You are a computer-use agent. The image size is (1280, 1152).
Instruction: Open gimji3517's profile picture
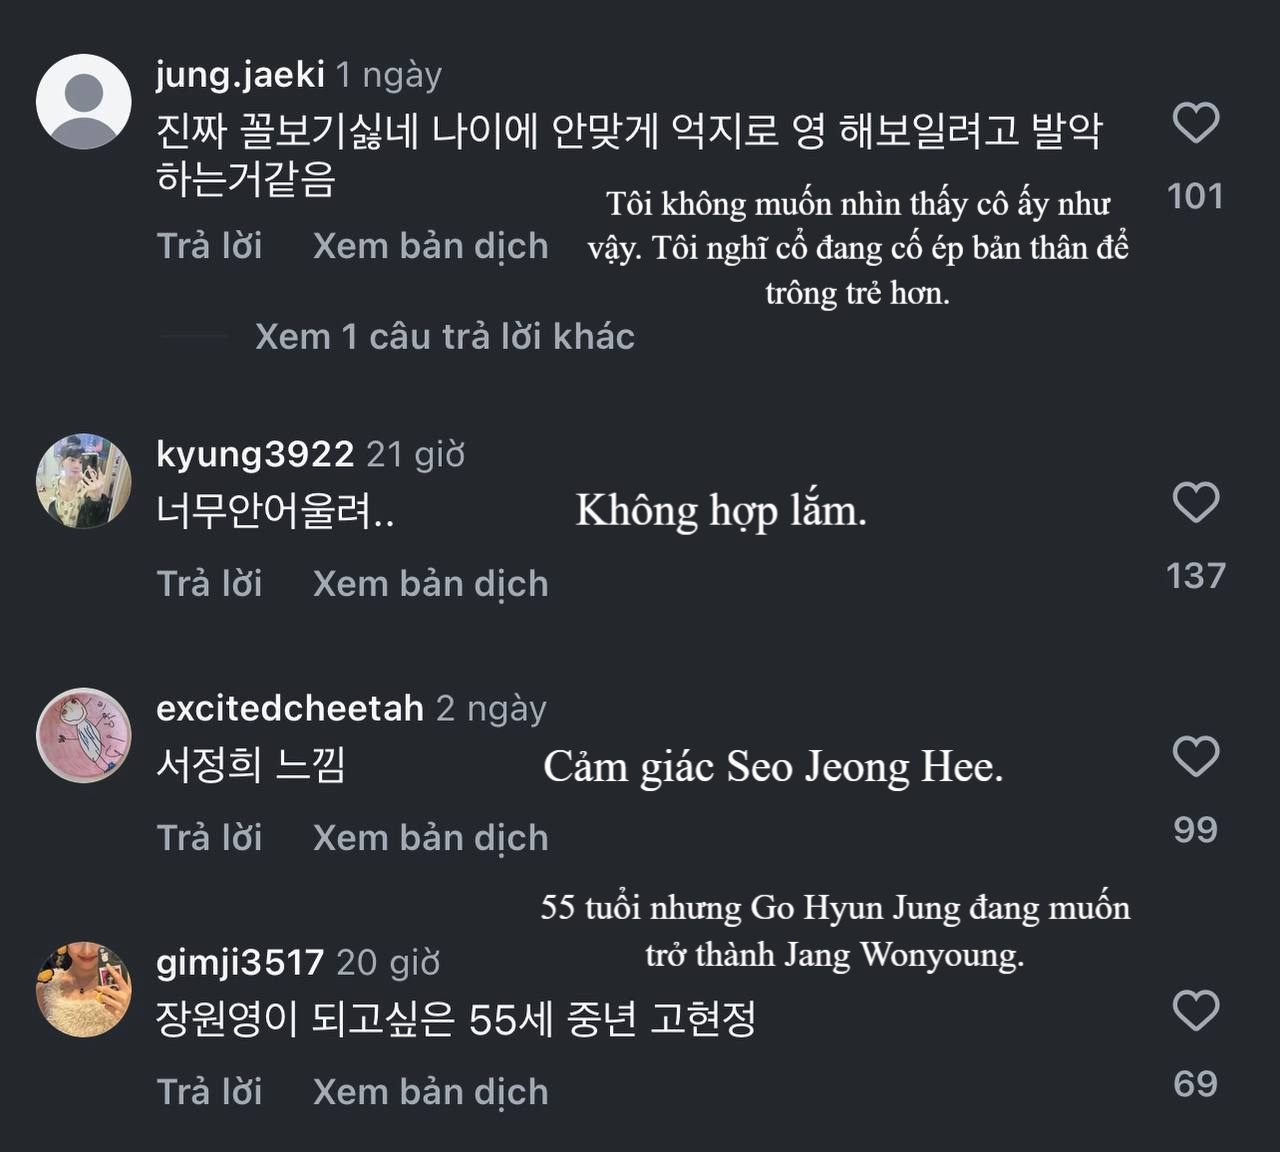click(x=84, y=990)
